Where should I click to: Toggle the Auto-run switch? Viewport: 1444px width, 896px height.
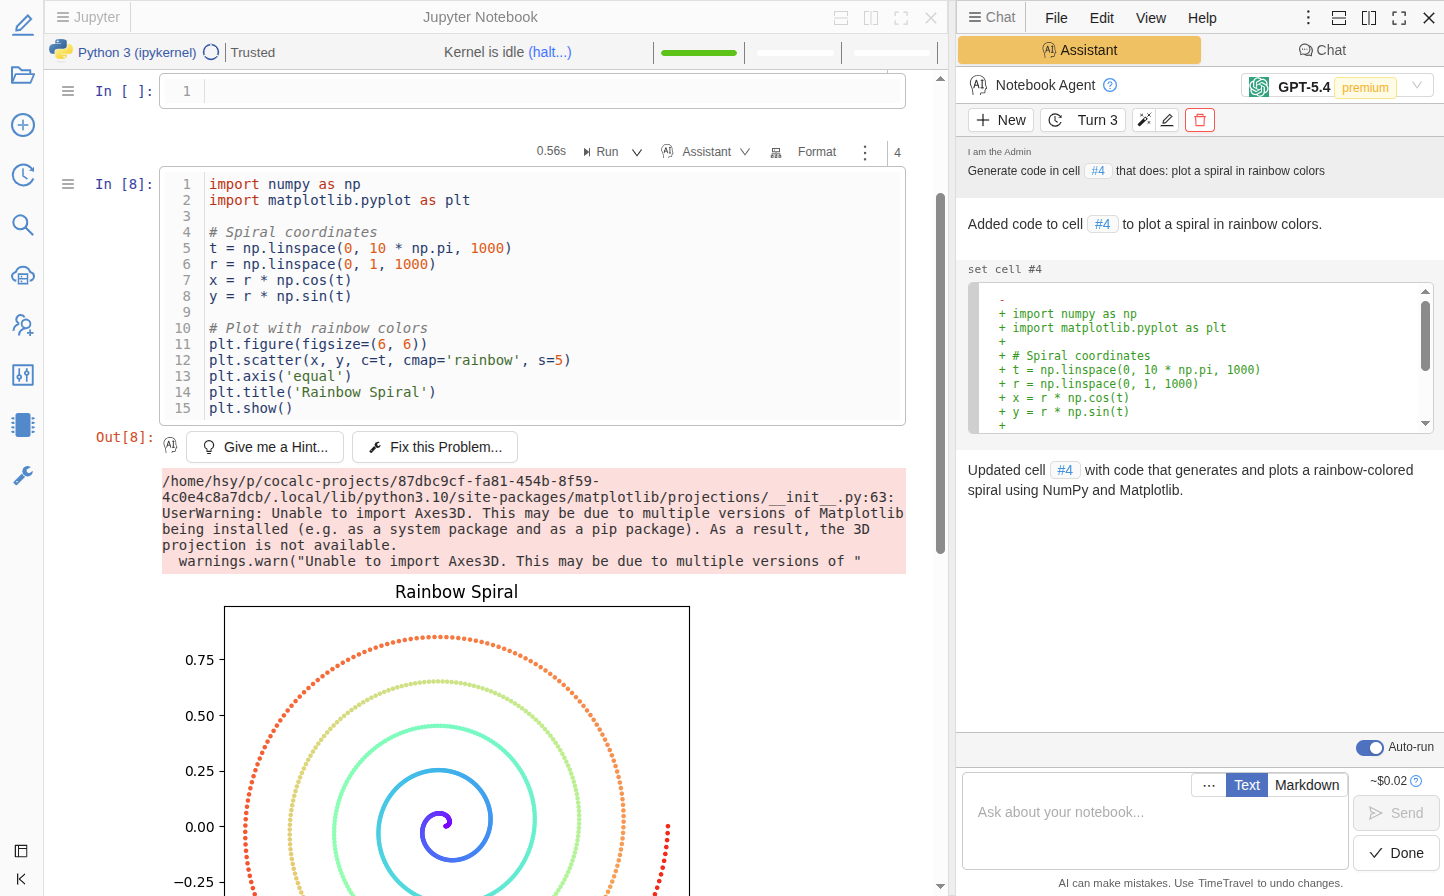pos(1370,747)
